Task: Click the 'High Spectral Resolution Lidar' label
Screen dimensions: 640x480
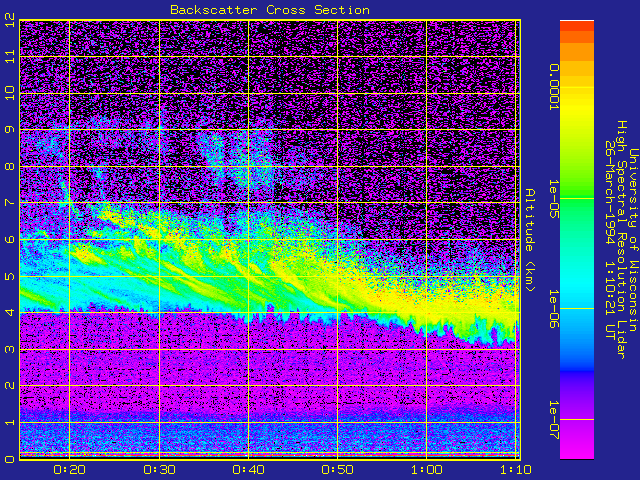Action: [621, 240]
